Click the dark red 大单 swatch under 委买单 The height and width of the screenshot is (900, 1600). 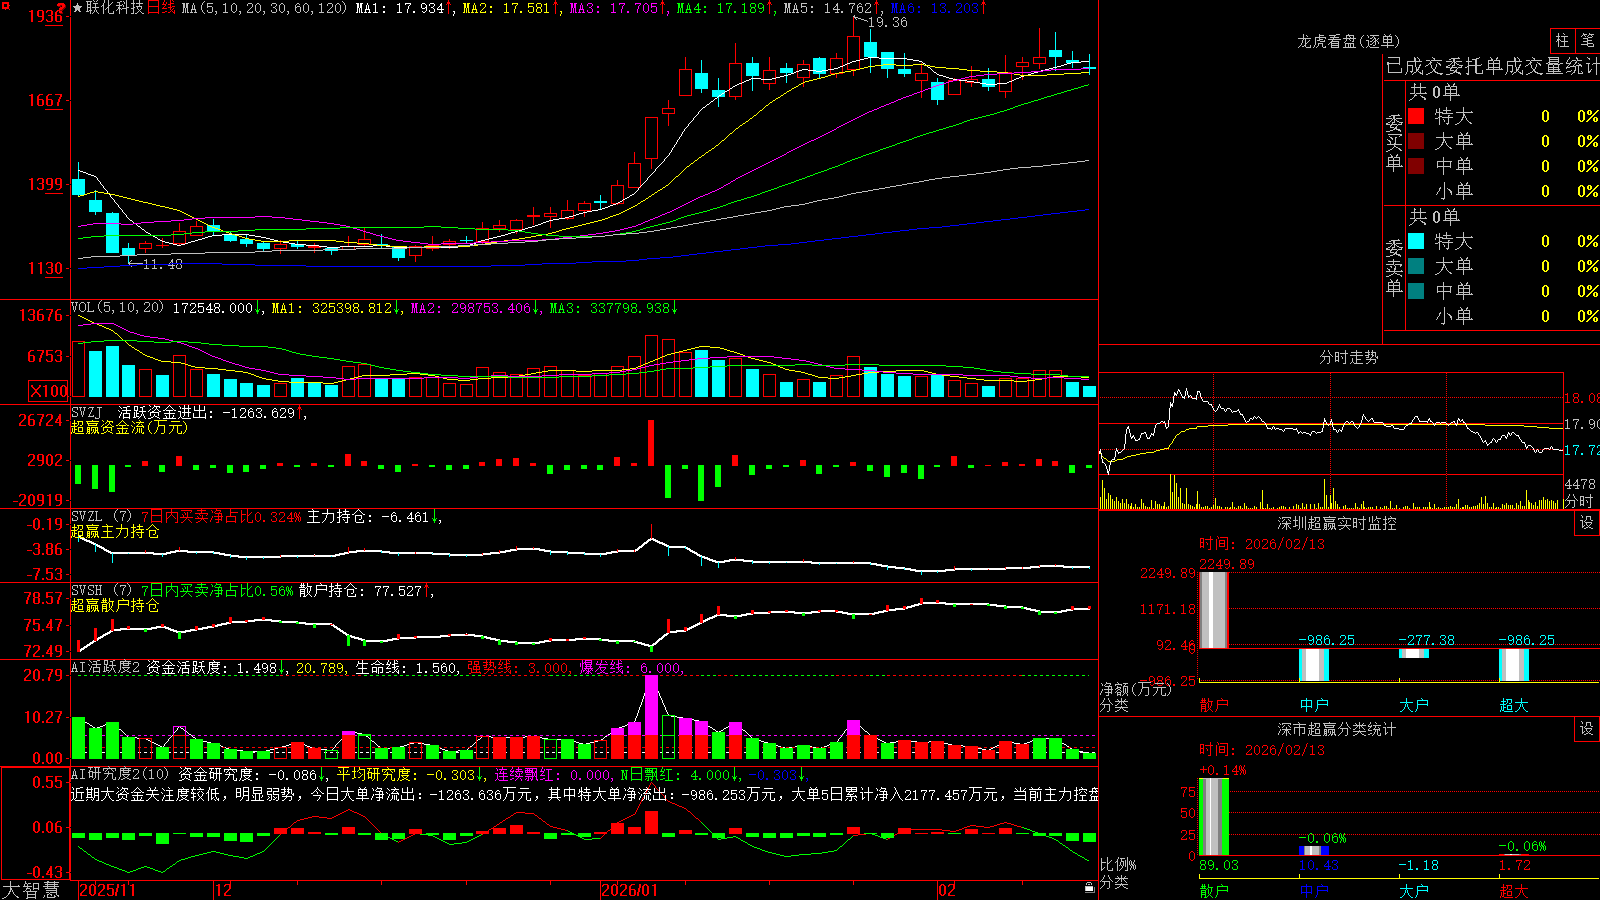coord(1416,141)
